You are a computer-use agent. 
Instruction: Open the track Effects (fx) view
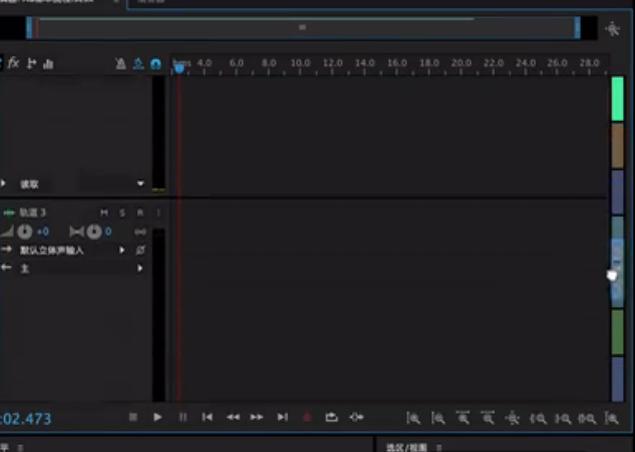point(13,63)
